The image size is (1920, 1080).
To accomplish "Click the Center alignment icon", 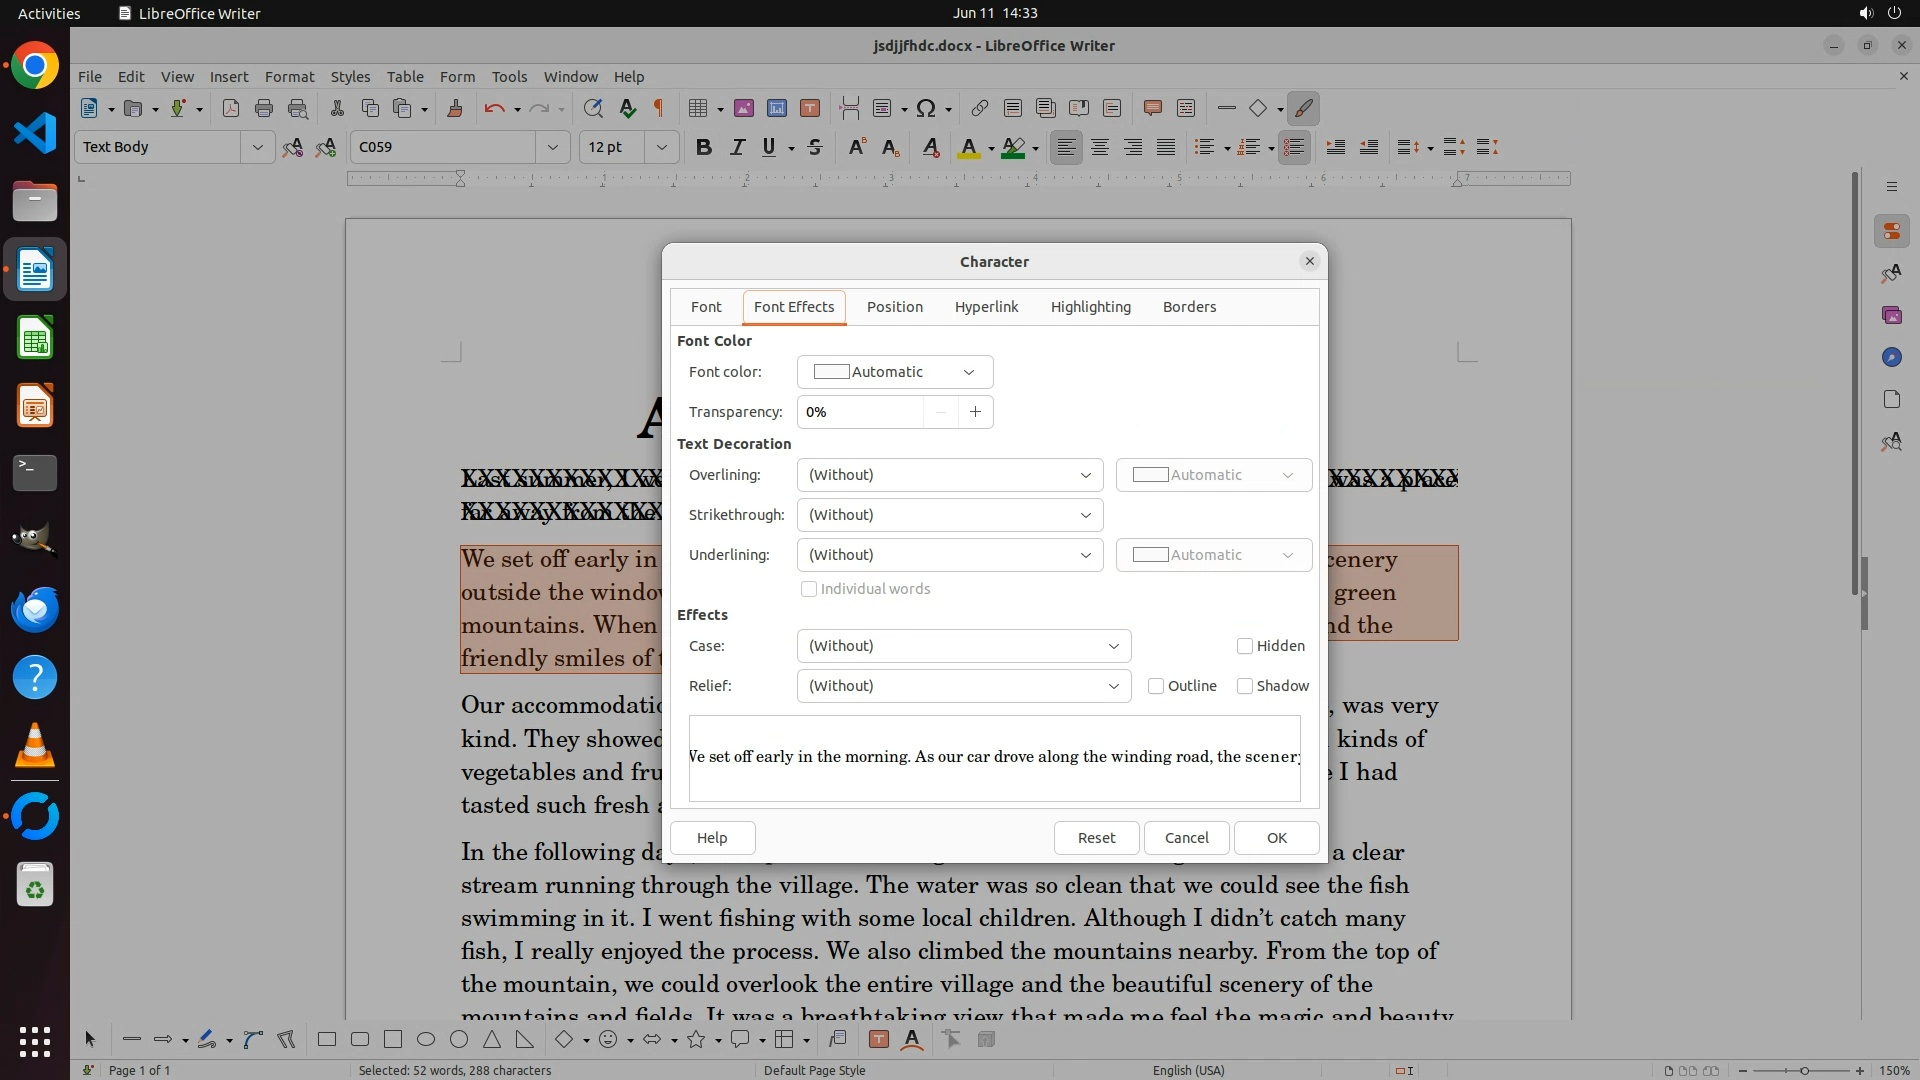I will (x=1100, y=147).
